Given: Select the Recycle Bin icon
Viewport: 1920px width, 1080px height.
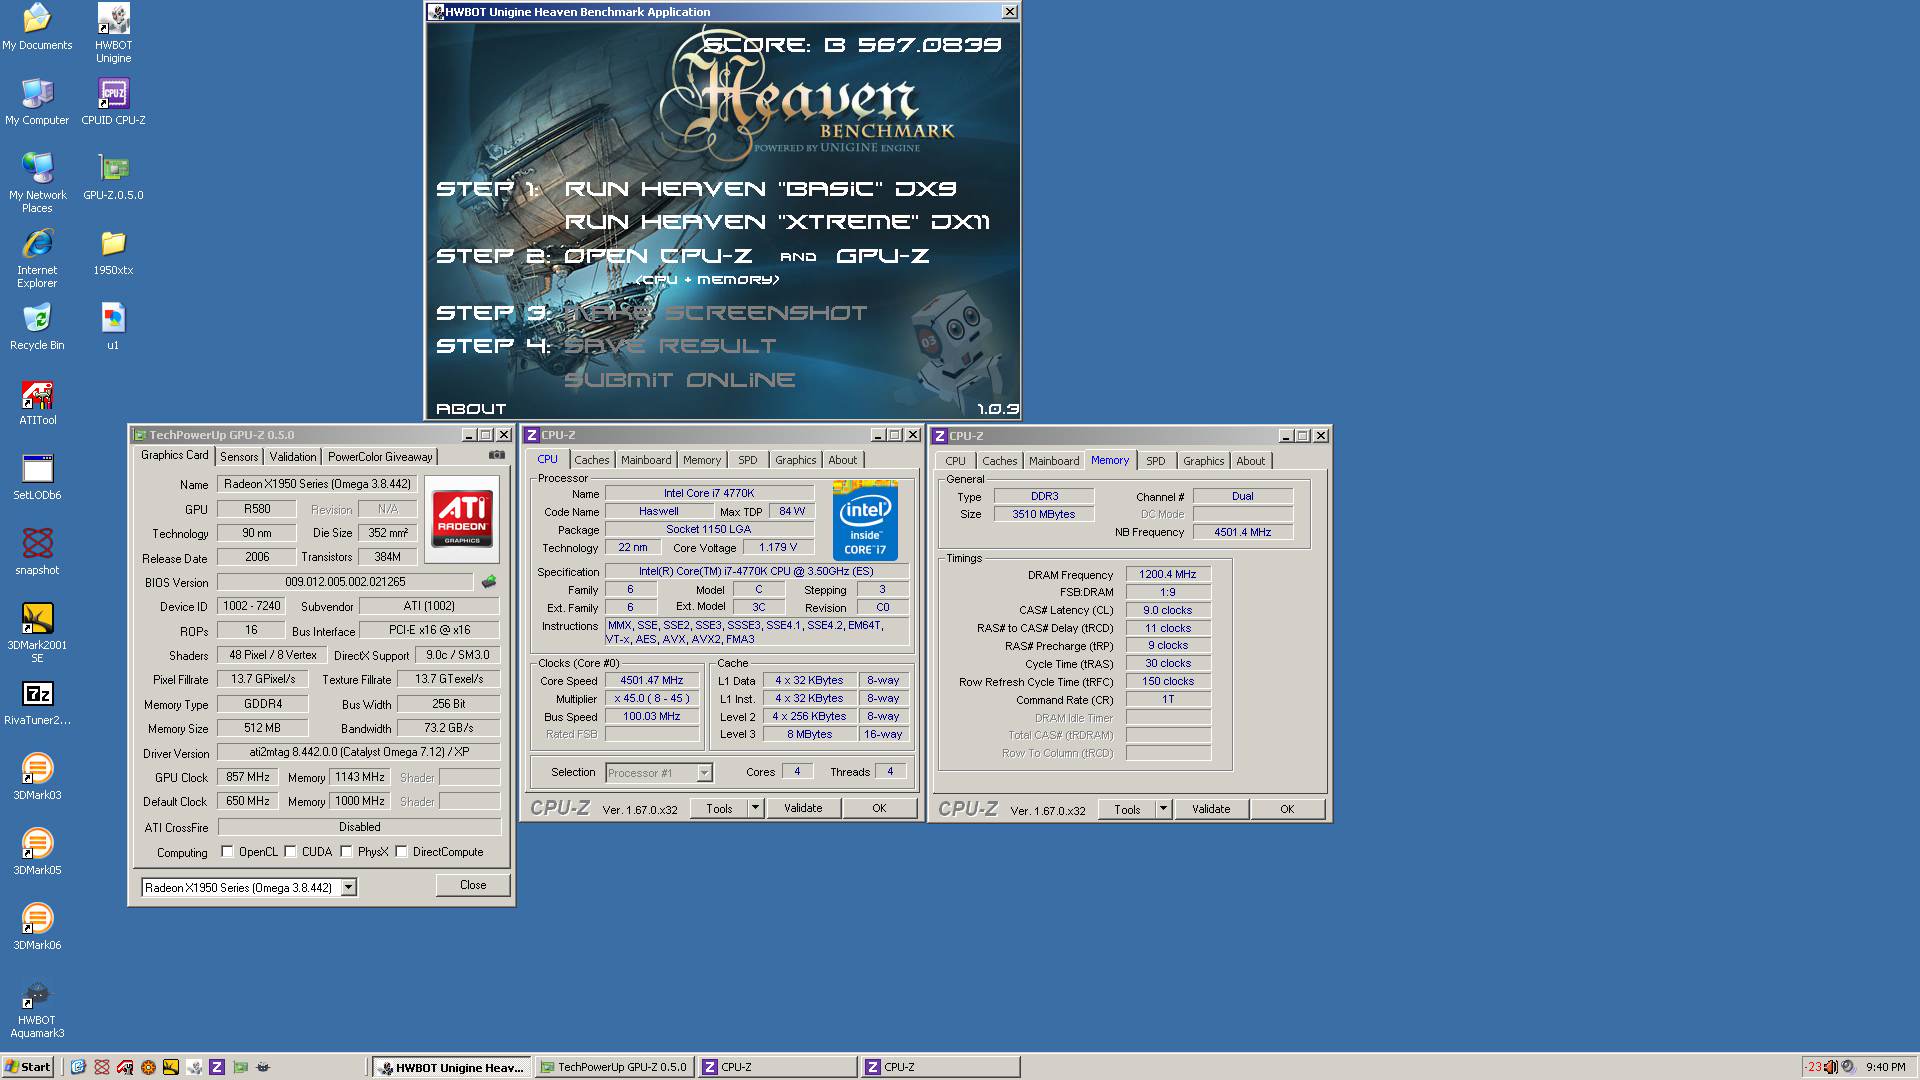Looking at the screenshot, I should point(37,326).
